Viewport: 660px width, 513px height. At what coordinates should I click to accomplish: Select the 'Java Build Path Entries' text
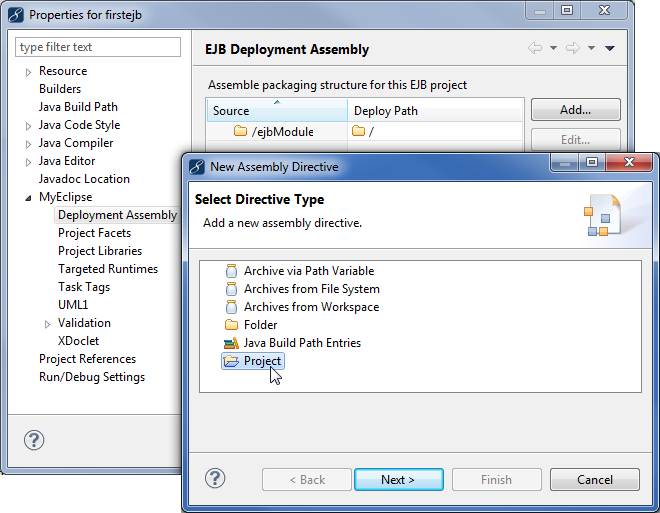point(302,343)
